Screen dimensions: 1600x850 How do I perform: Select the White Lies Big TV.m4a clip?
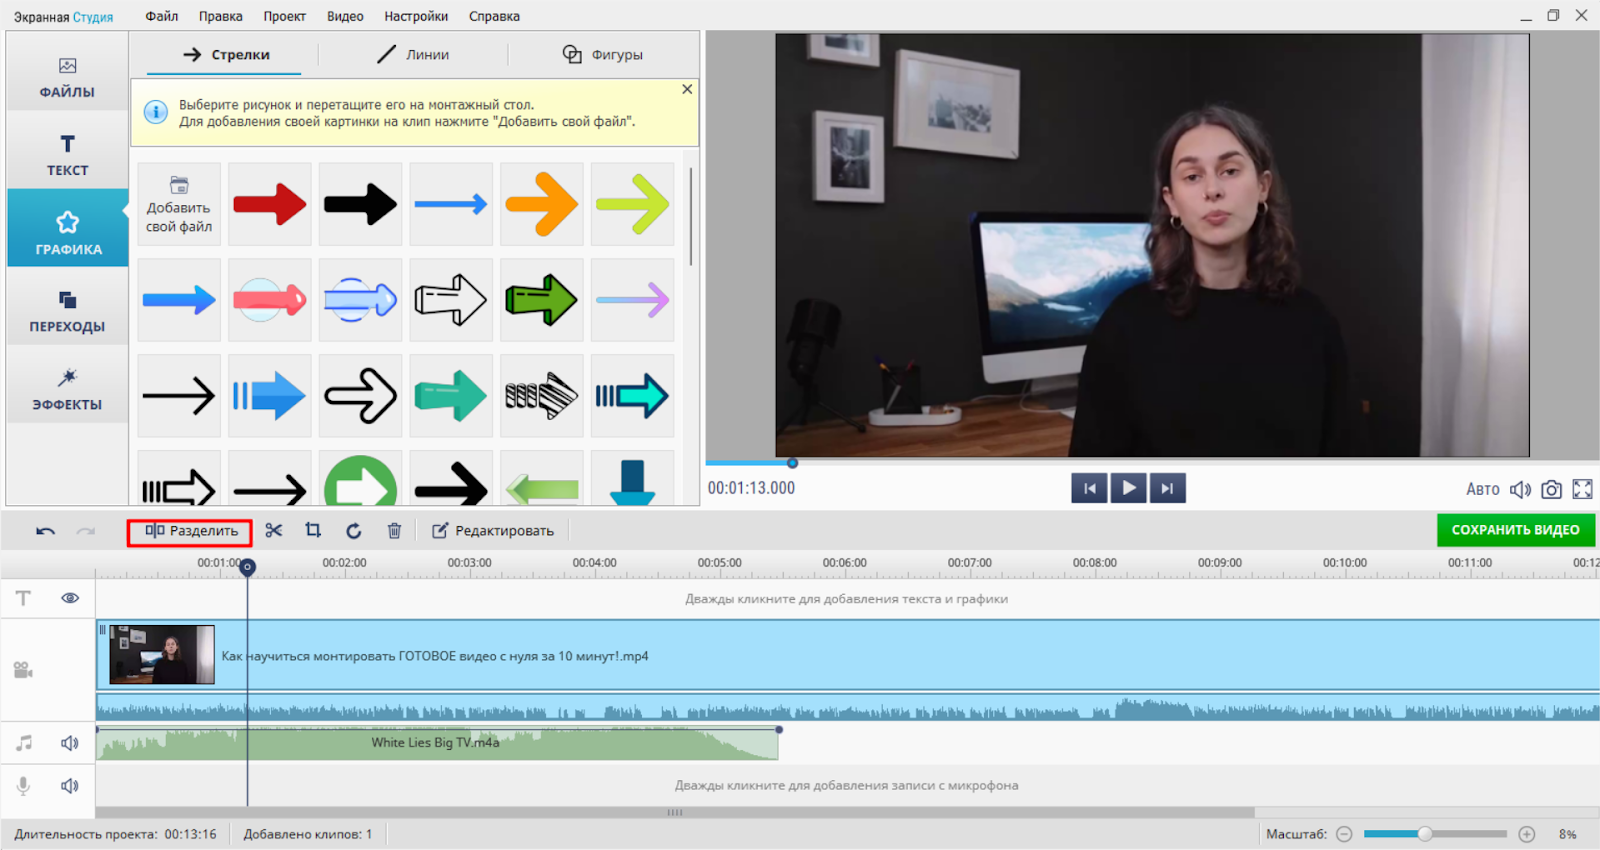pyautogui.click(x=437, y=743)
